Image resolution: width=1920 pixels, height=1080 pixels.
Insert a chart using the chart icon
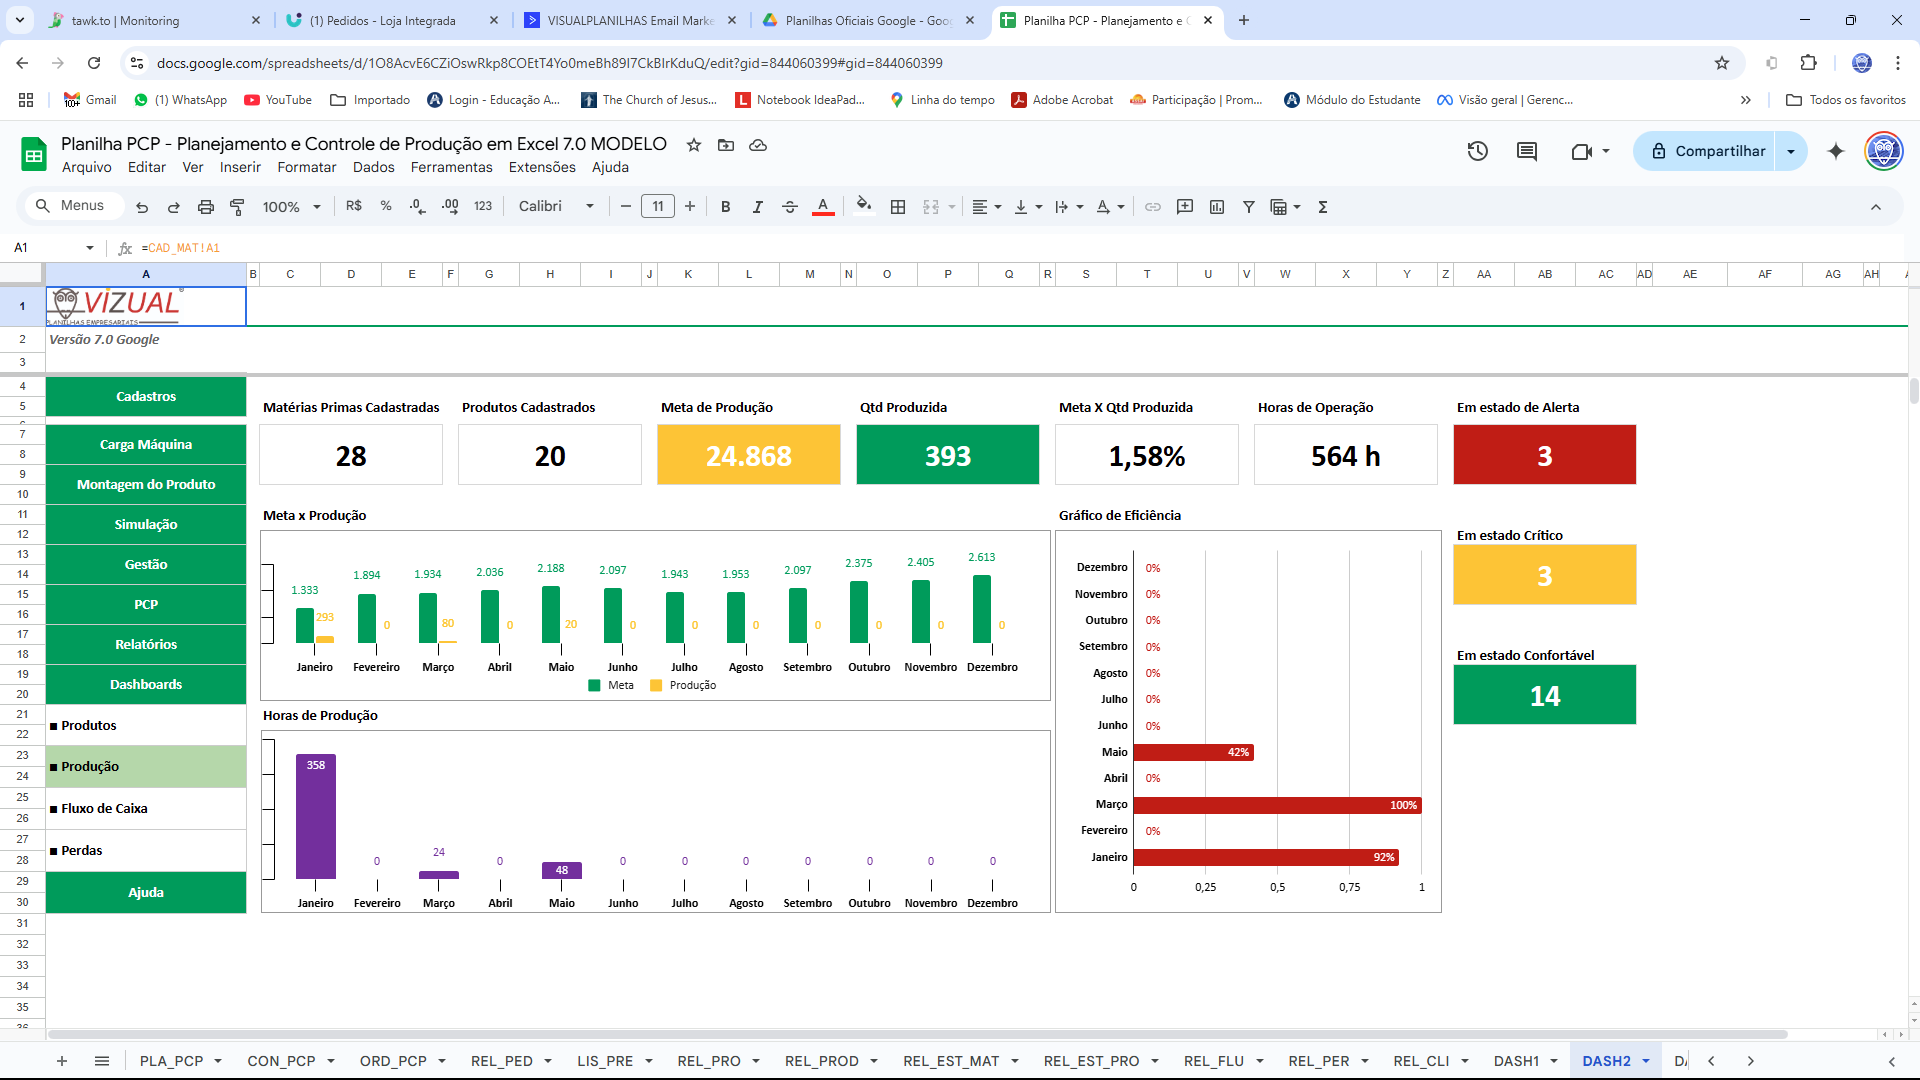(x=1217, y=207)
